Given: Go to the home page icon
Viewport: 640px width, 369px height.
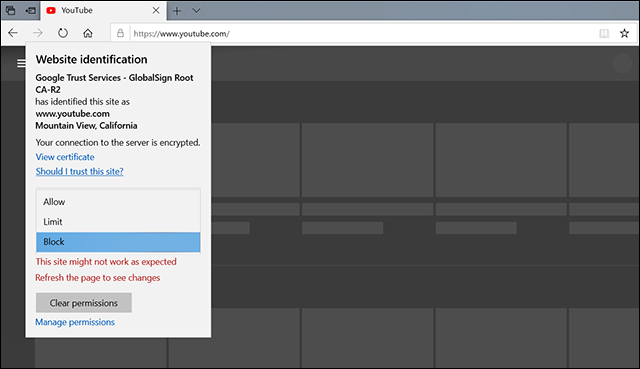Looking at the screenshot, I should click(88, 33).
